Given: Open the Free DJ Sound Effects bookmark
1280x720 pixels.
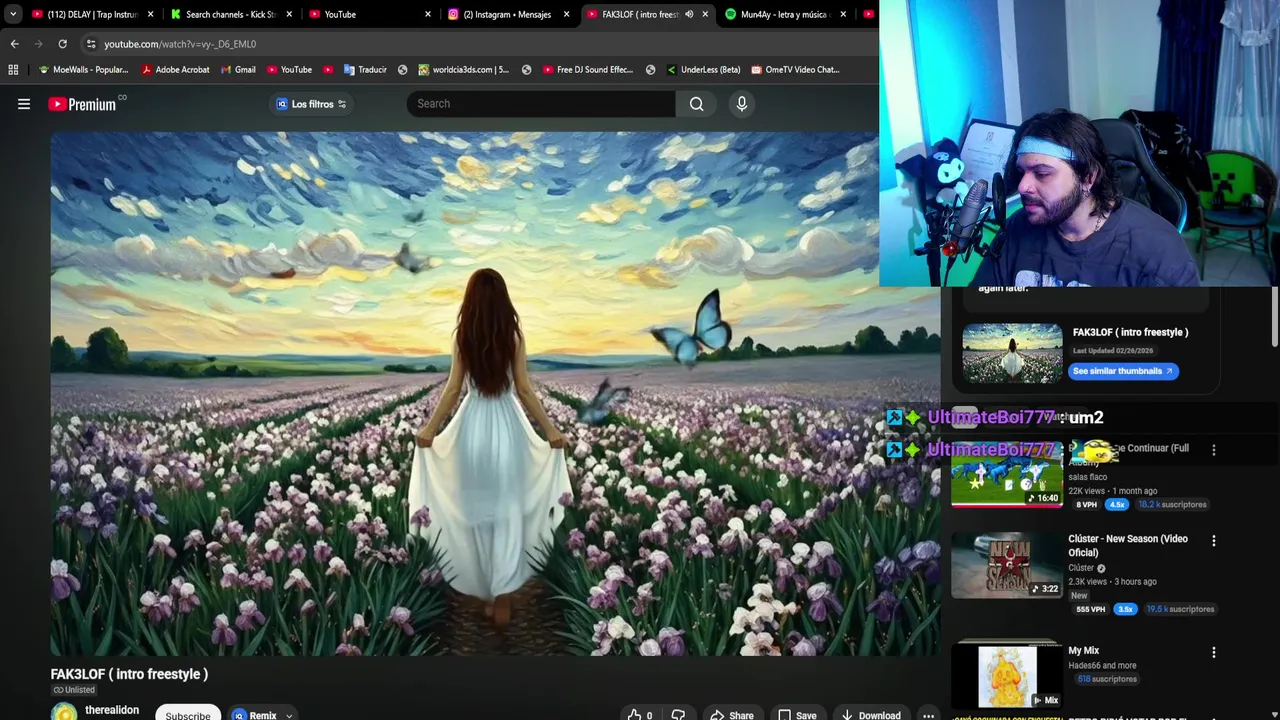Looking at the screenshot, I should 587,70.
